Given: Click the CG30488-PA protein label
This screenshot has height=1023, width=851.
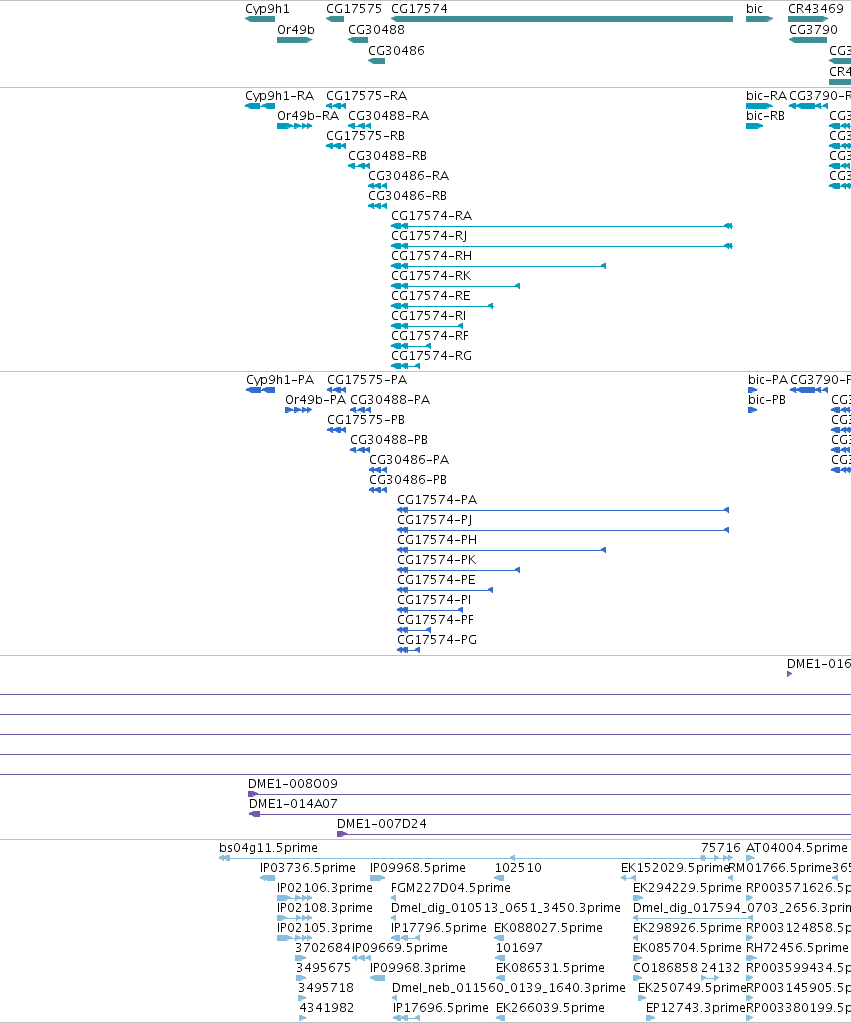Looking at the screenshot, I should [390, 400].
